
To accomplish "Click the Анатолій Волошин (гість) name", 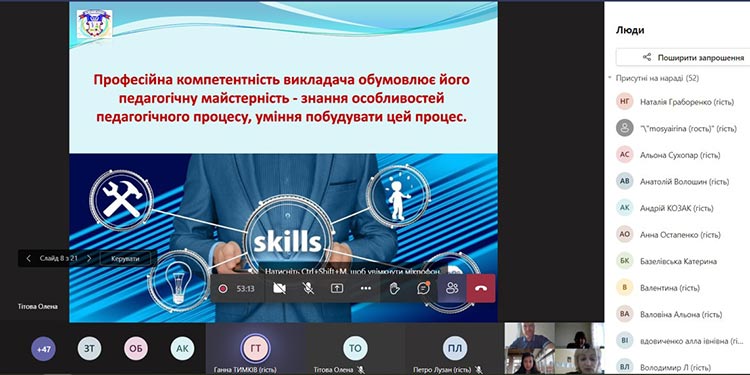I will point(684,181).
